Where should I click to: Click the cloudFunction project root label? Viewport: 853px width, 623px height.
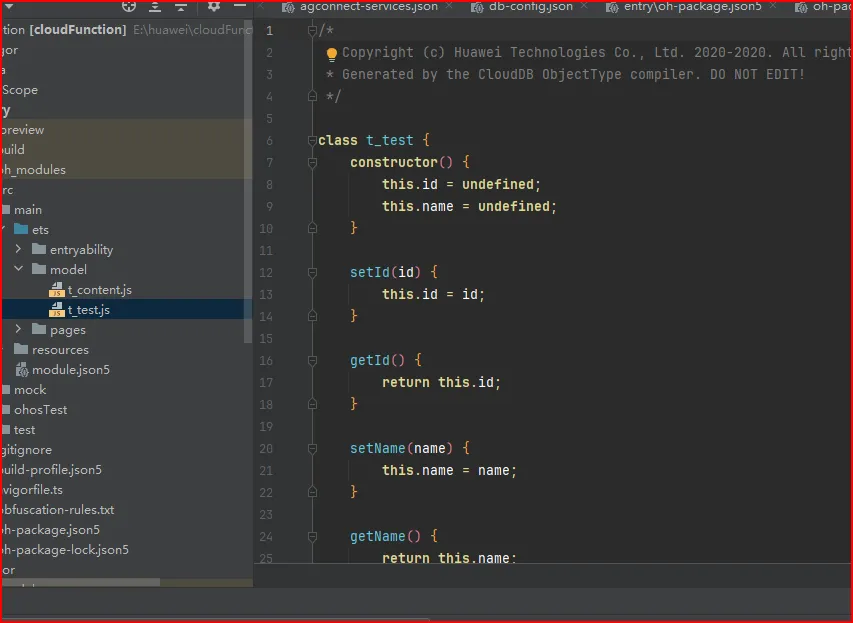pyautogui.click(x=77, y=29)
